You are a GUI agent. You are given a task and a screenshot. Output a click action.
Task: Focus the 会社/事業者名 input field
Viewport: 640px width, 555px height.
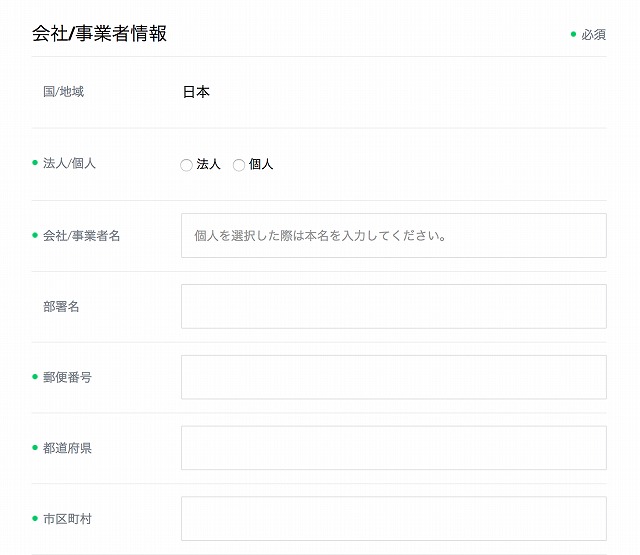pyautogui.click(x=393, y=235)
